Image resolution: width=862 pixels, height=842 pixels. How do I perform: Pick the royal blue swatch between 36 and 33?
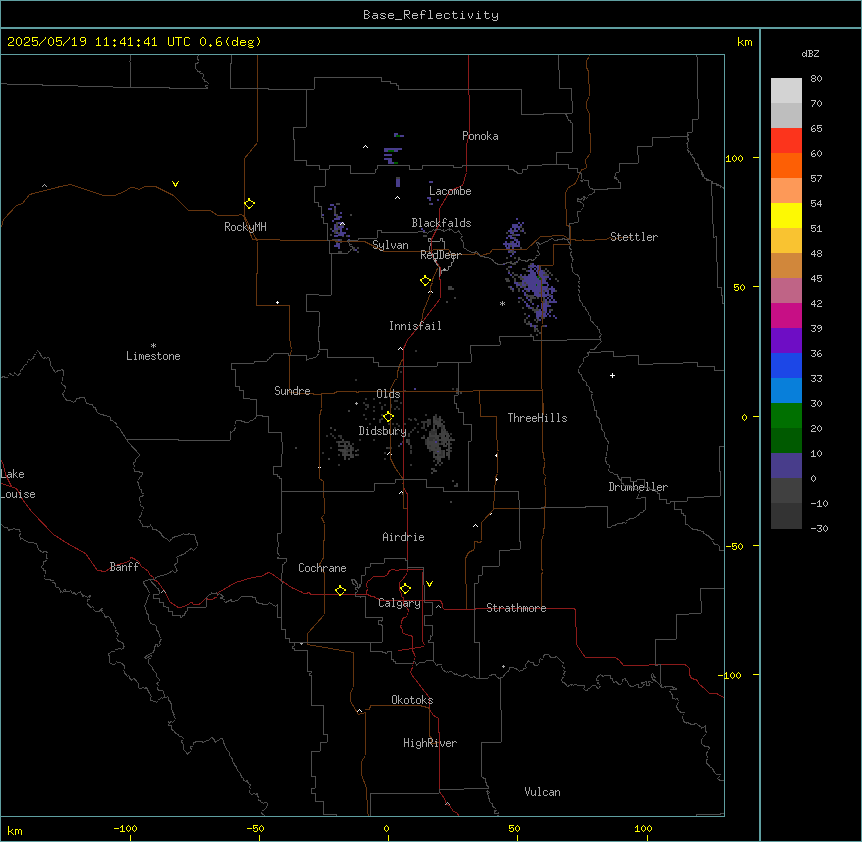point(786,365)
